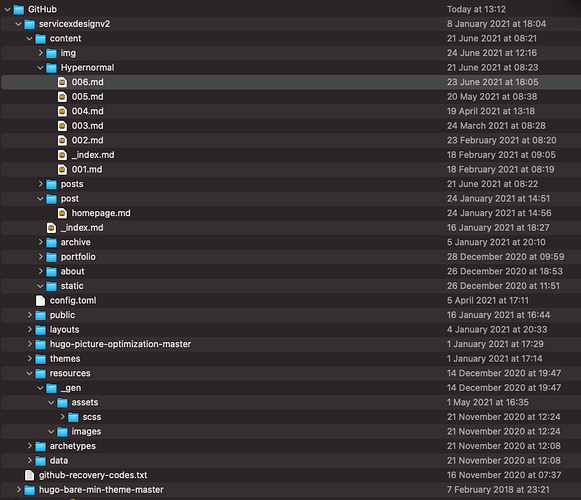Expand the posts folder chevron
581x500 pixels.
40,184
